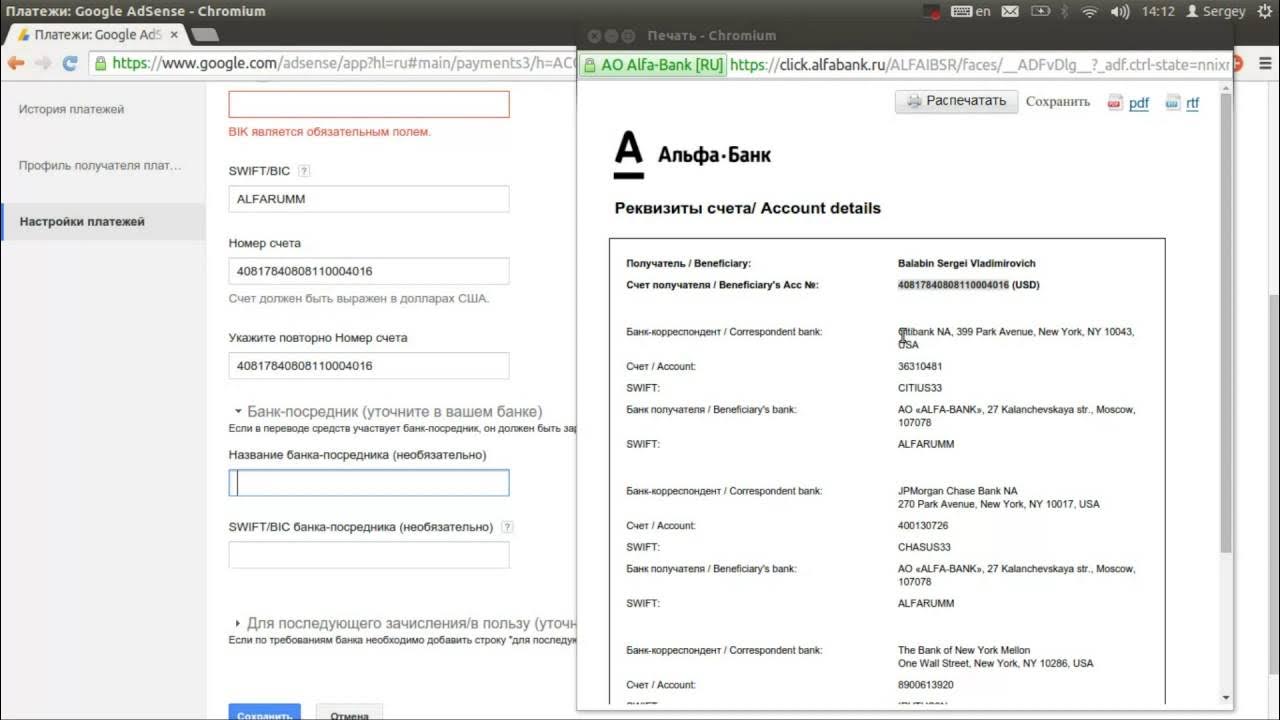
Task: Open the Sergey user menu
Action: coord(1215,12)
